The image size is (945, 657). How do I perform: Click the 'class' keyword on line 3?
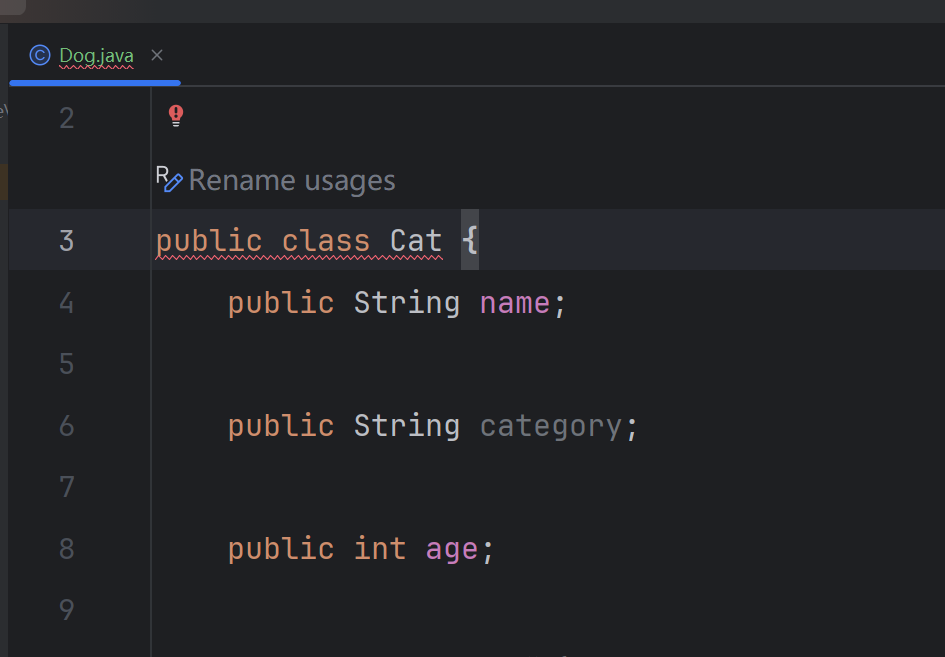[x=326, y=241]
